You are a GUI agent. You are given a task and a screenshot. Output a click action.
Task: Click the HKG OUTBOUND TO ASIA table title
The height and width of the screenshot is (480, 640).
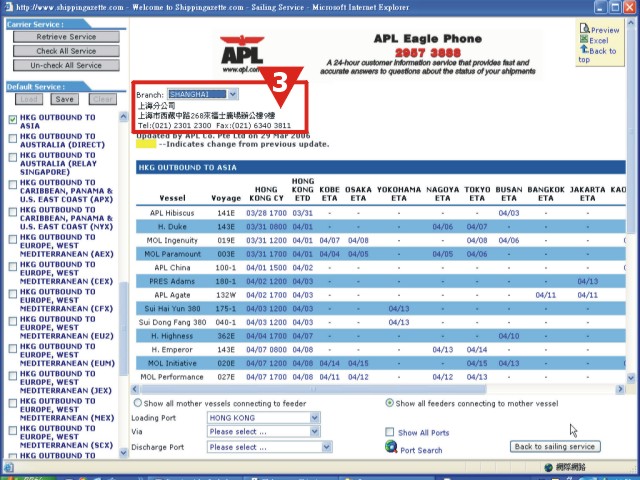click(x=187, y=167)
